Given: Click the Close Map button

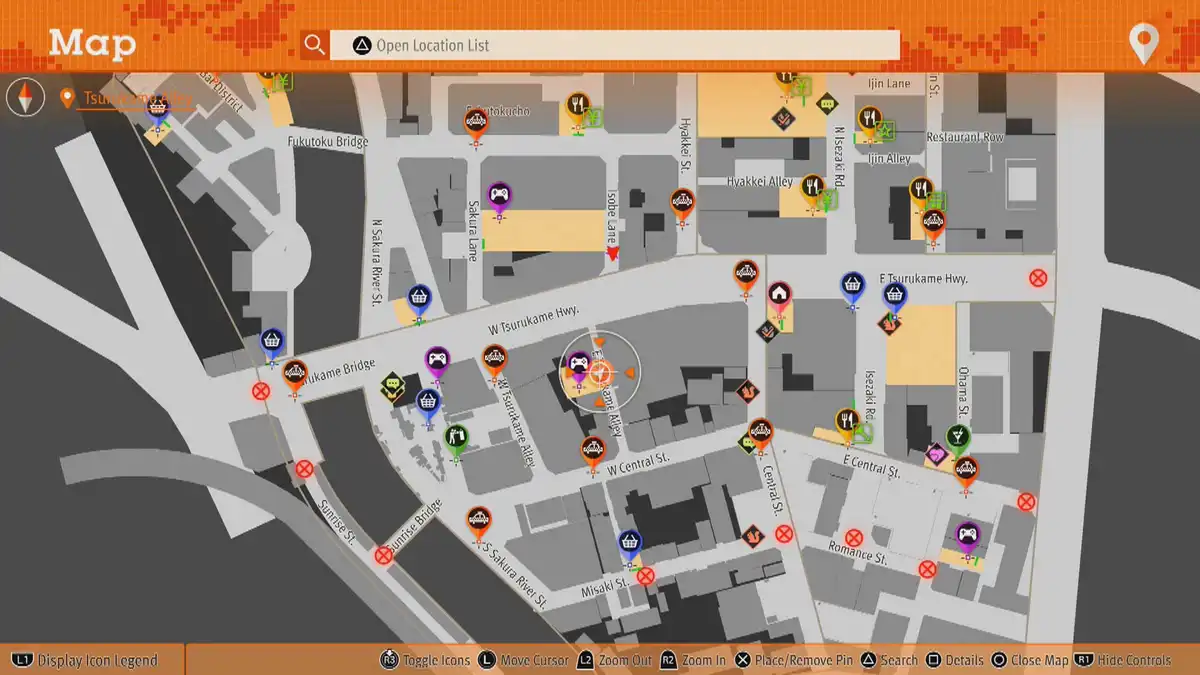Looking at the screenshot, I should coord(1029,660).
